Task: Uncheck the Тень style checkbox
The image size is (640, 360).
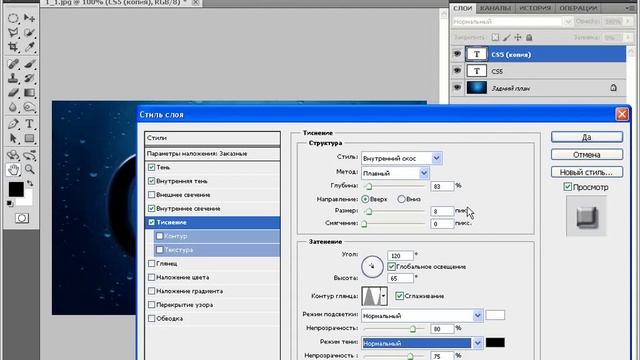Action: click(151, 167)
